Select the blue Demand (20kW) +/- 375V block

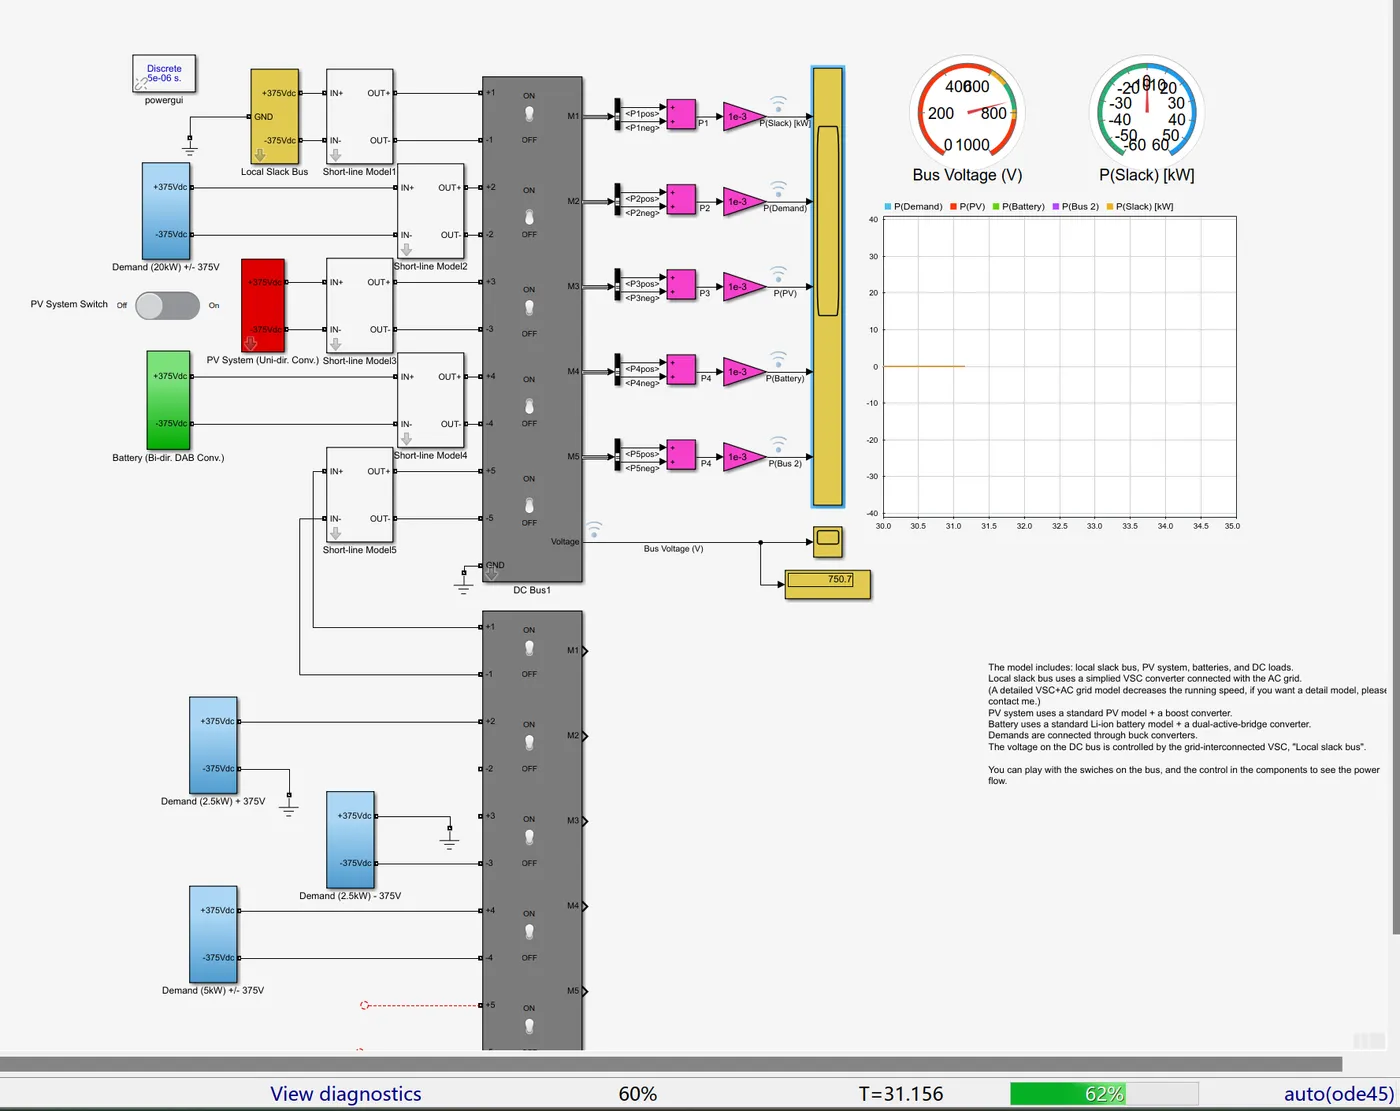(166, 211)
